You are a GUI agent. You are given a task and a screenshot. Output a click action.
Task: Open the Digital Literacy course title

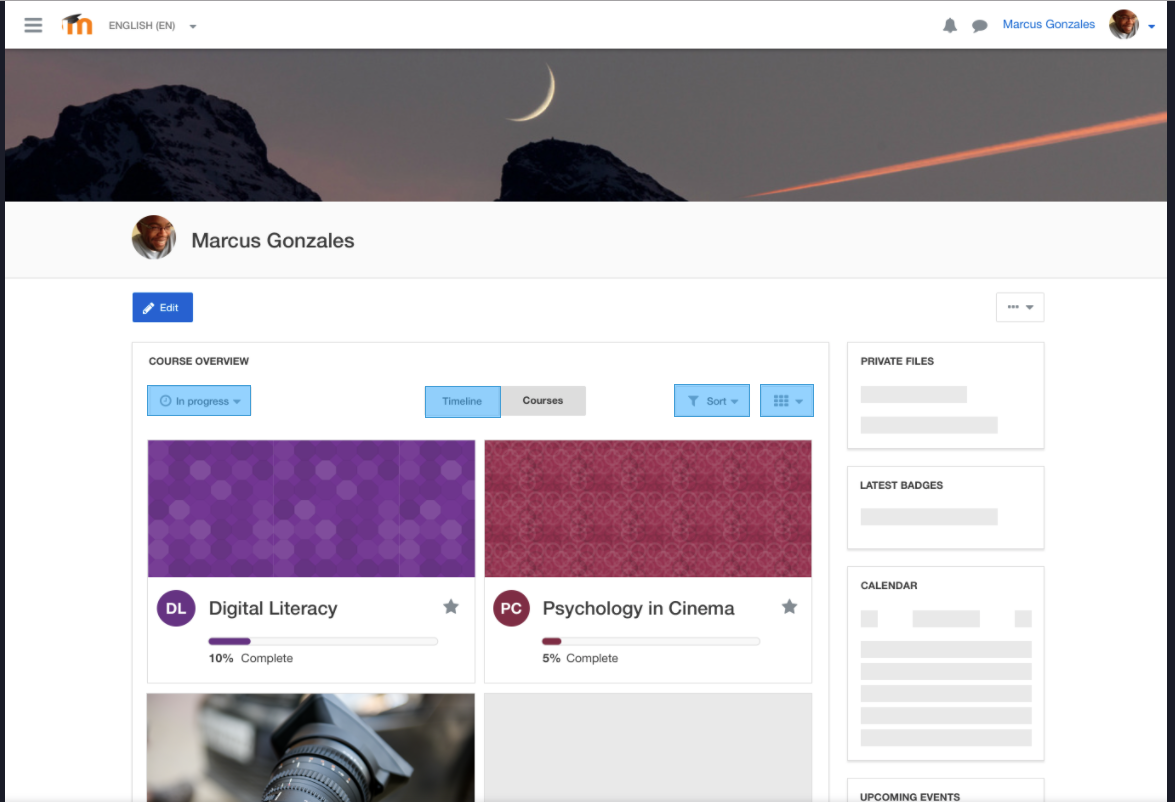pyautogui.click(x=273, y=608)
